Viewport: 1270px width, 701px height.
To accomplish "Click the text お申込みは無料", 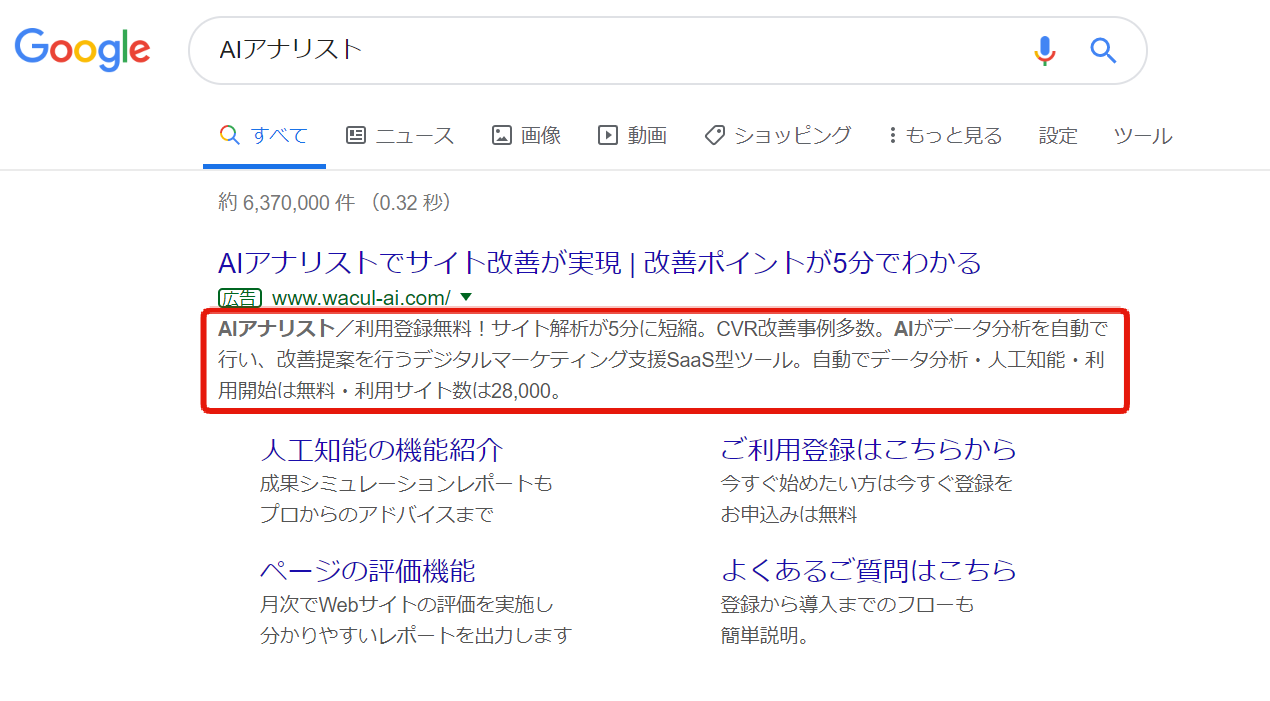I will [788, 515].
